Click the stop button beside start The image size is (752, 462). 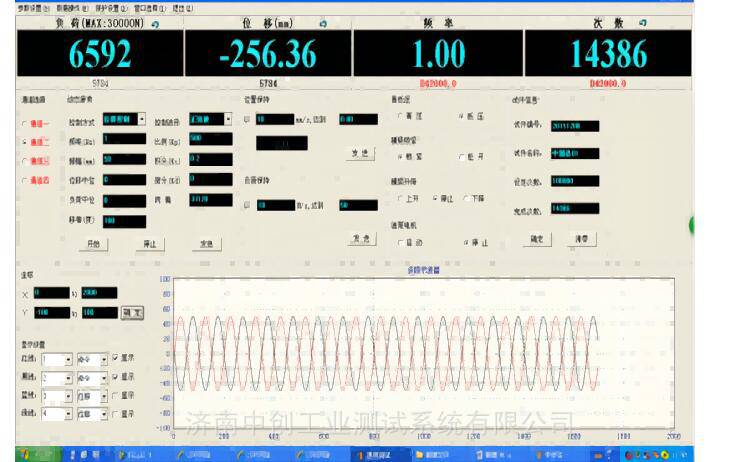[150, 244]
